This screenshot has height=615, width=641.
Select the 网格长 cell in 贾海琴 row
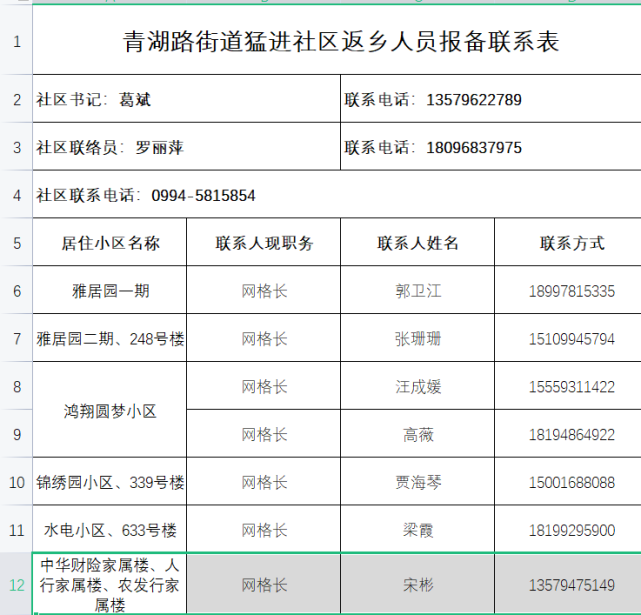pos(264,482)
